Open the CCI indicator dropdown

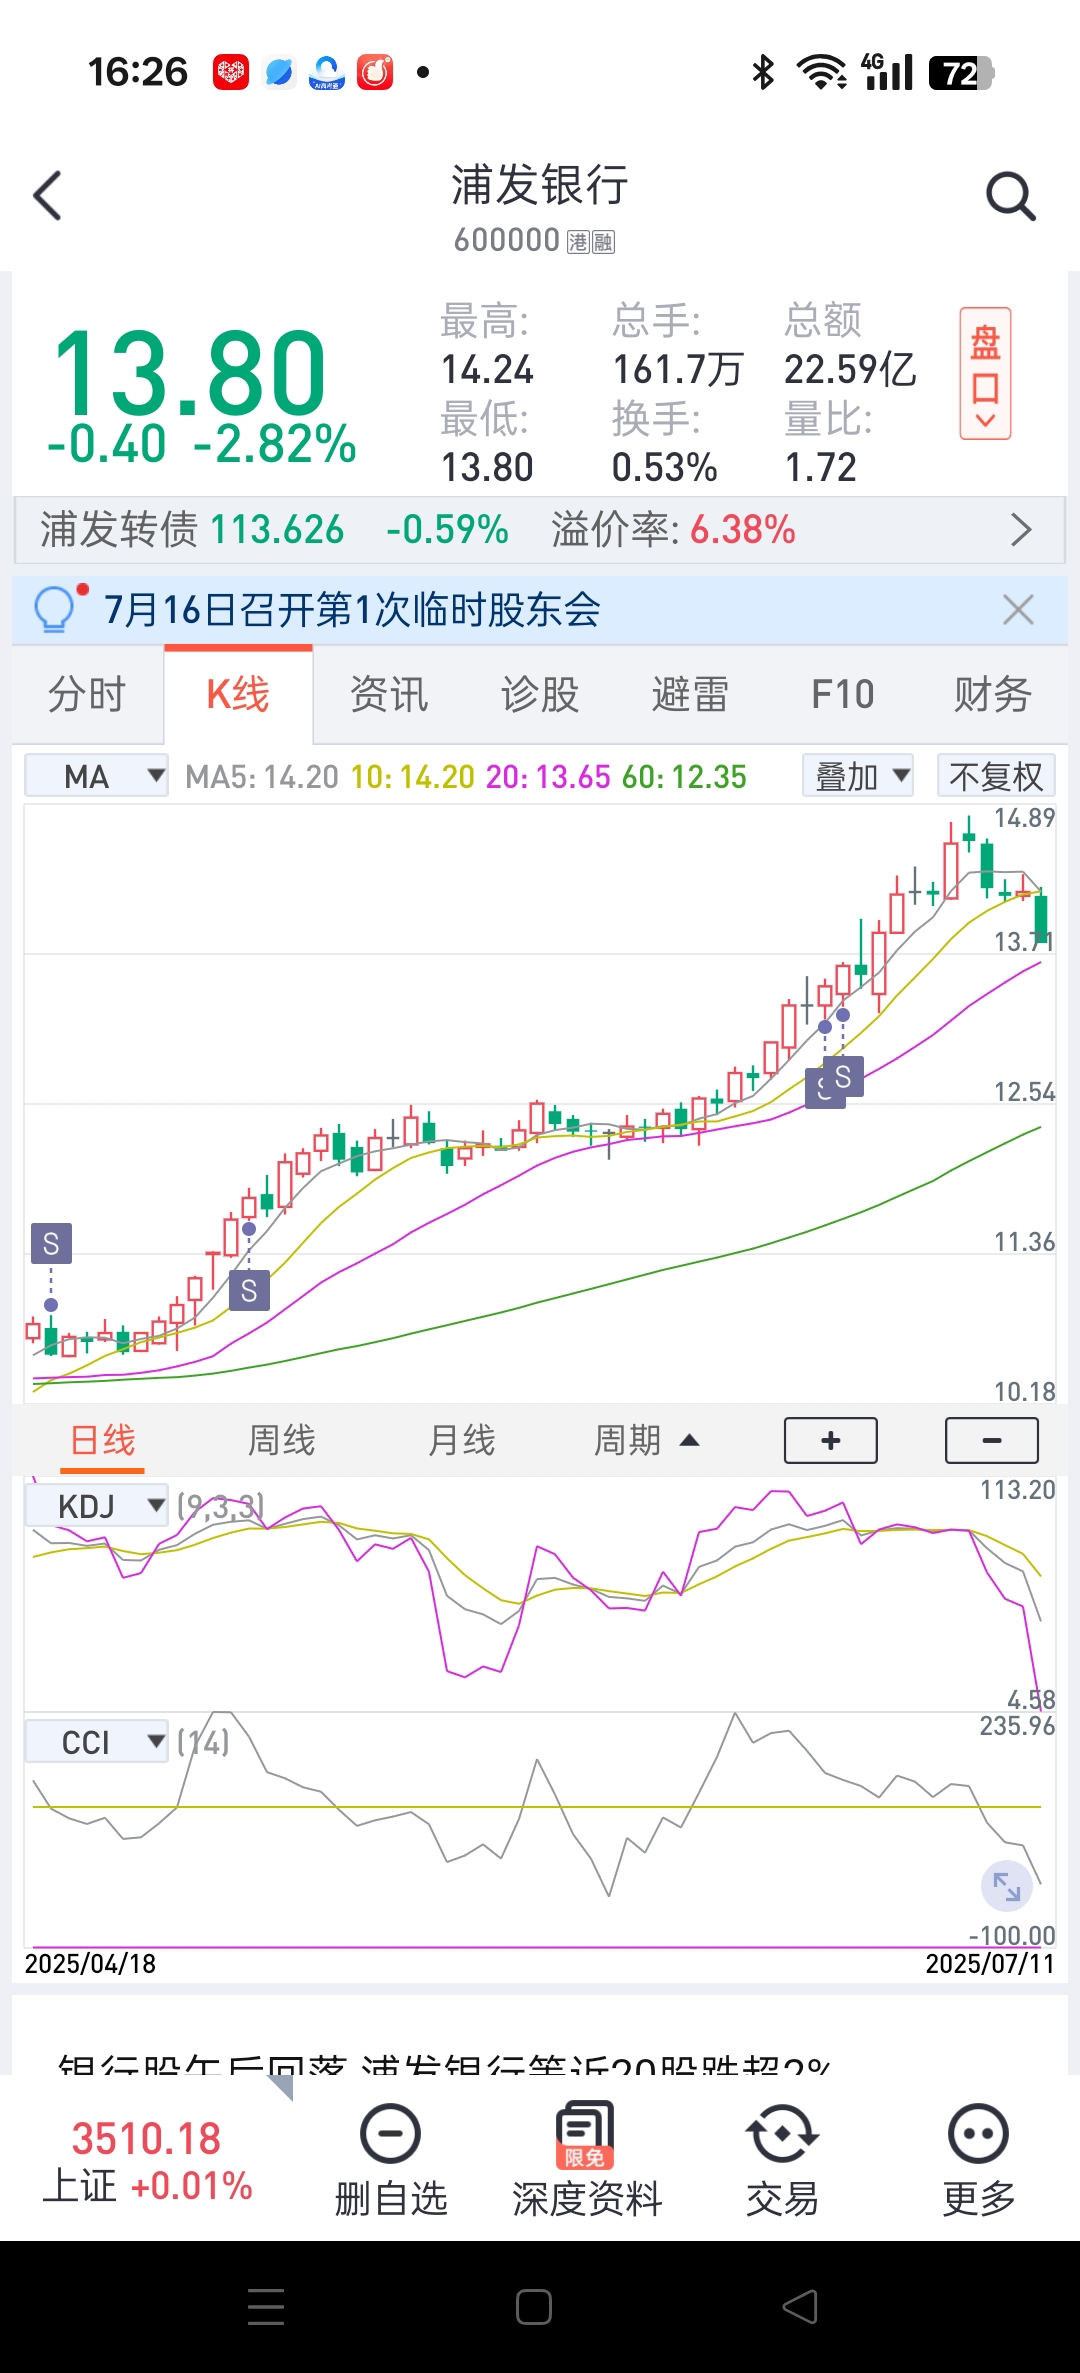pyautogui.click(x=96, y=1742)
